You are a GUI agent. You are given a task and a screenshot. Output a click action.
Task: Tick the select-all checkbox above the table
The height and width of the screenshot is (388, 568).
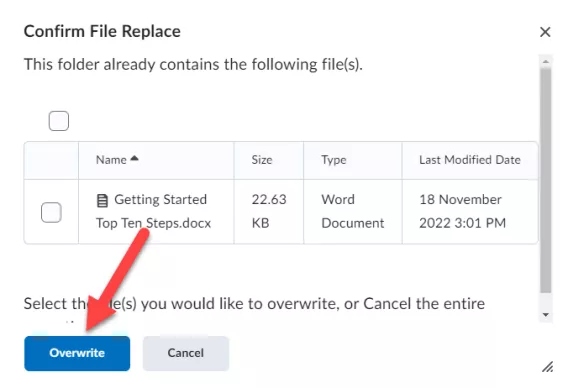pyautogui.click(x=59, y=121)
